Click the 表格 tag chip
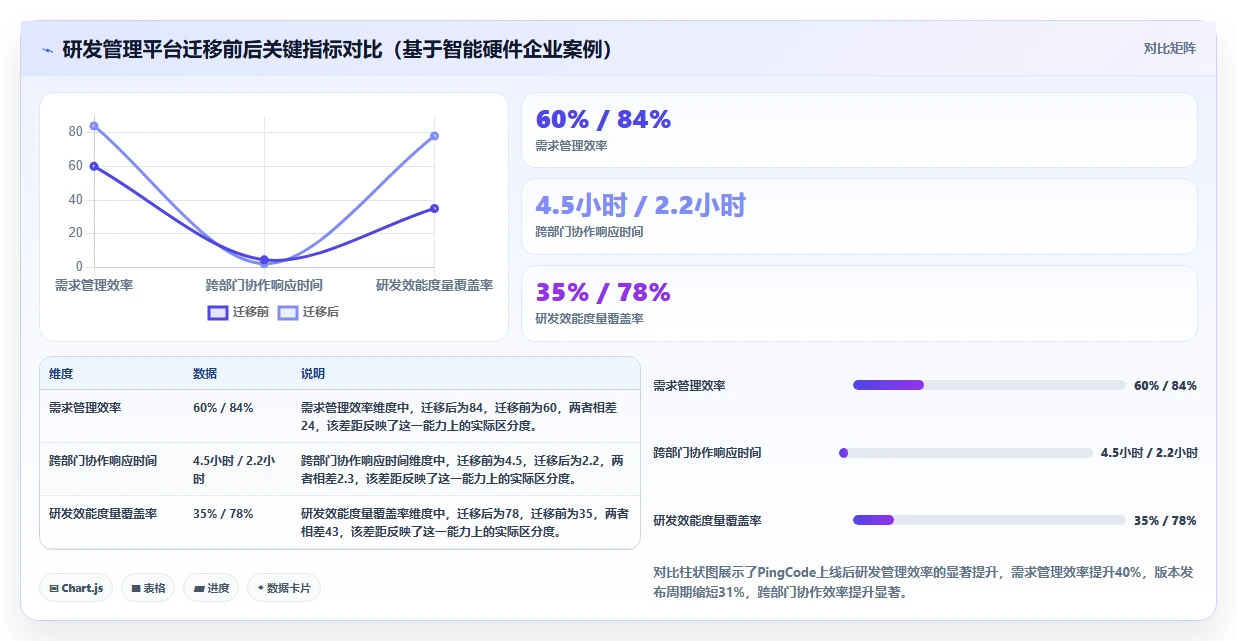This screenshot has height=641, width=1237. pyautogui.click(x=148, y=588)
